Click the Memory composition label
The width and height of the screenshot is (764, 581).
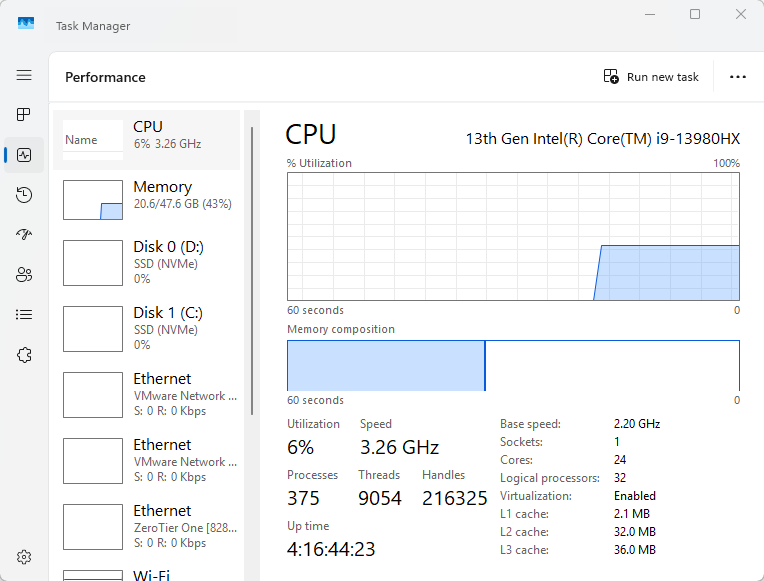[x=341, y=329]
